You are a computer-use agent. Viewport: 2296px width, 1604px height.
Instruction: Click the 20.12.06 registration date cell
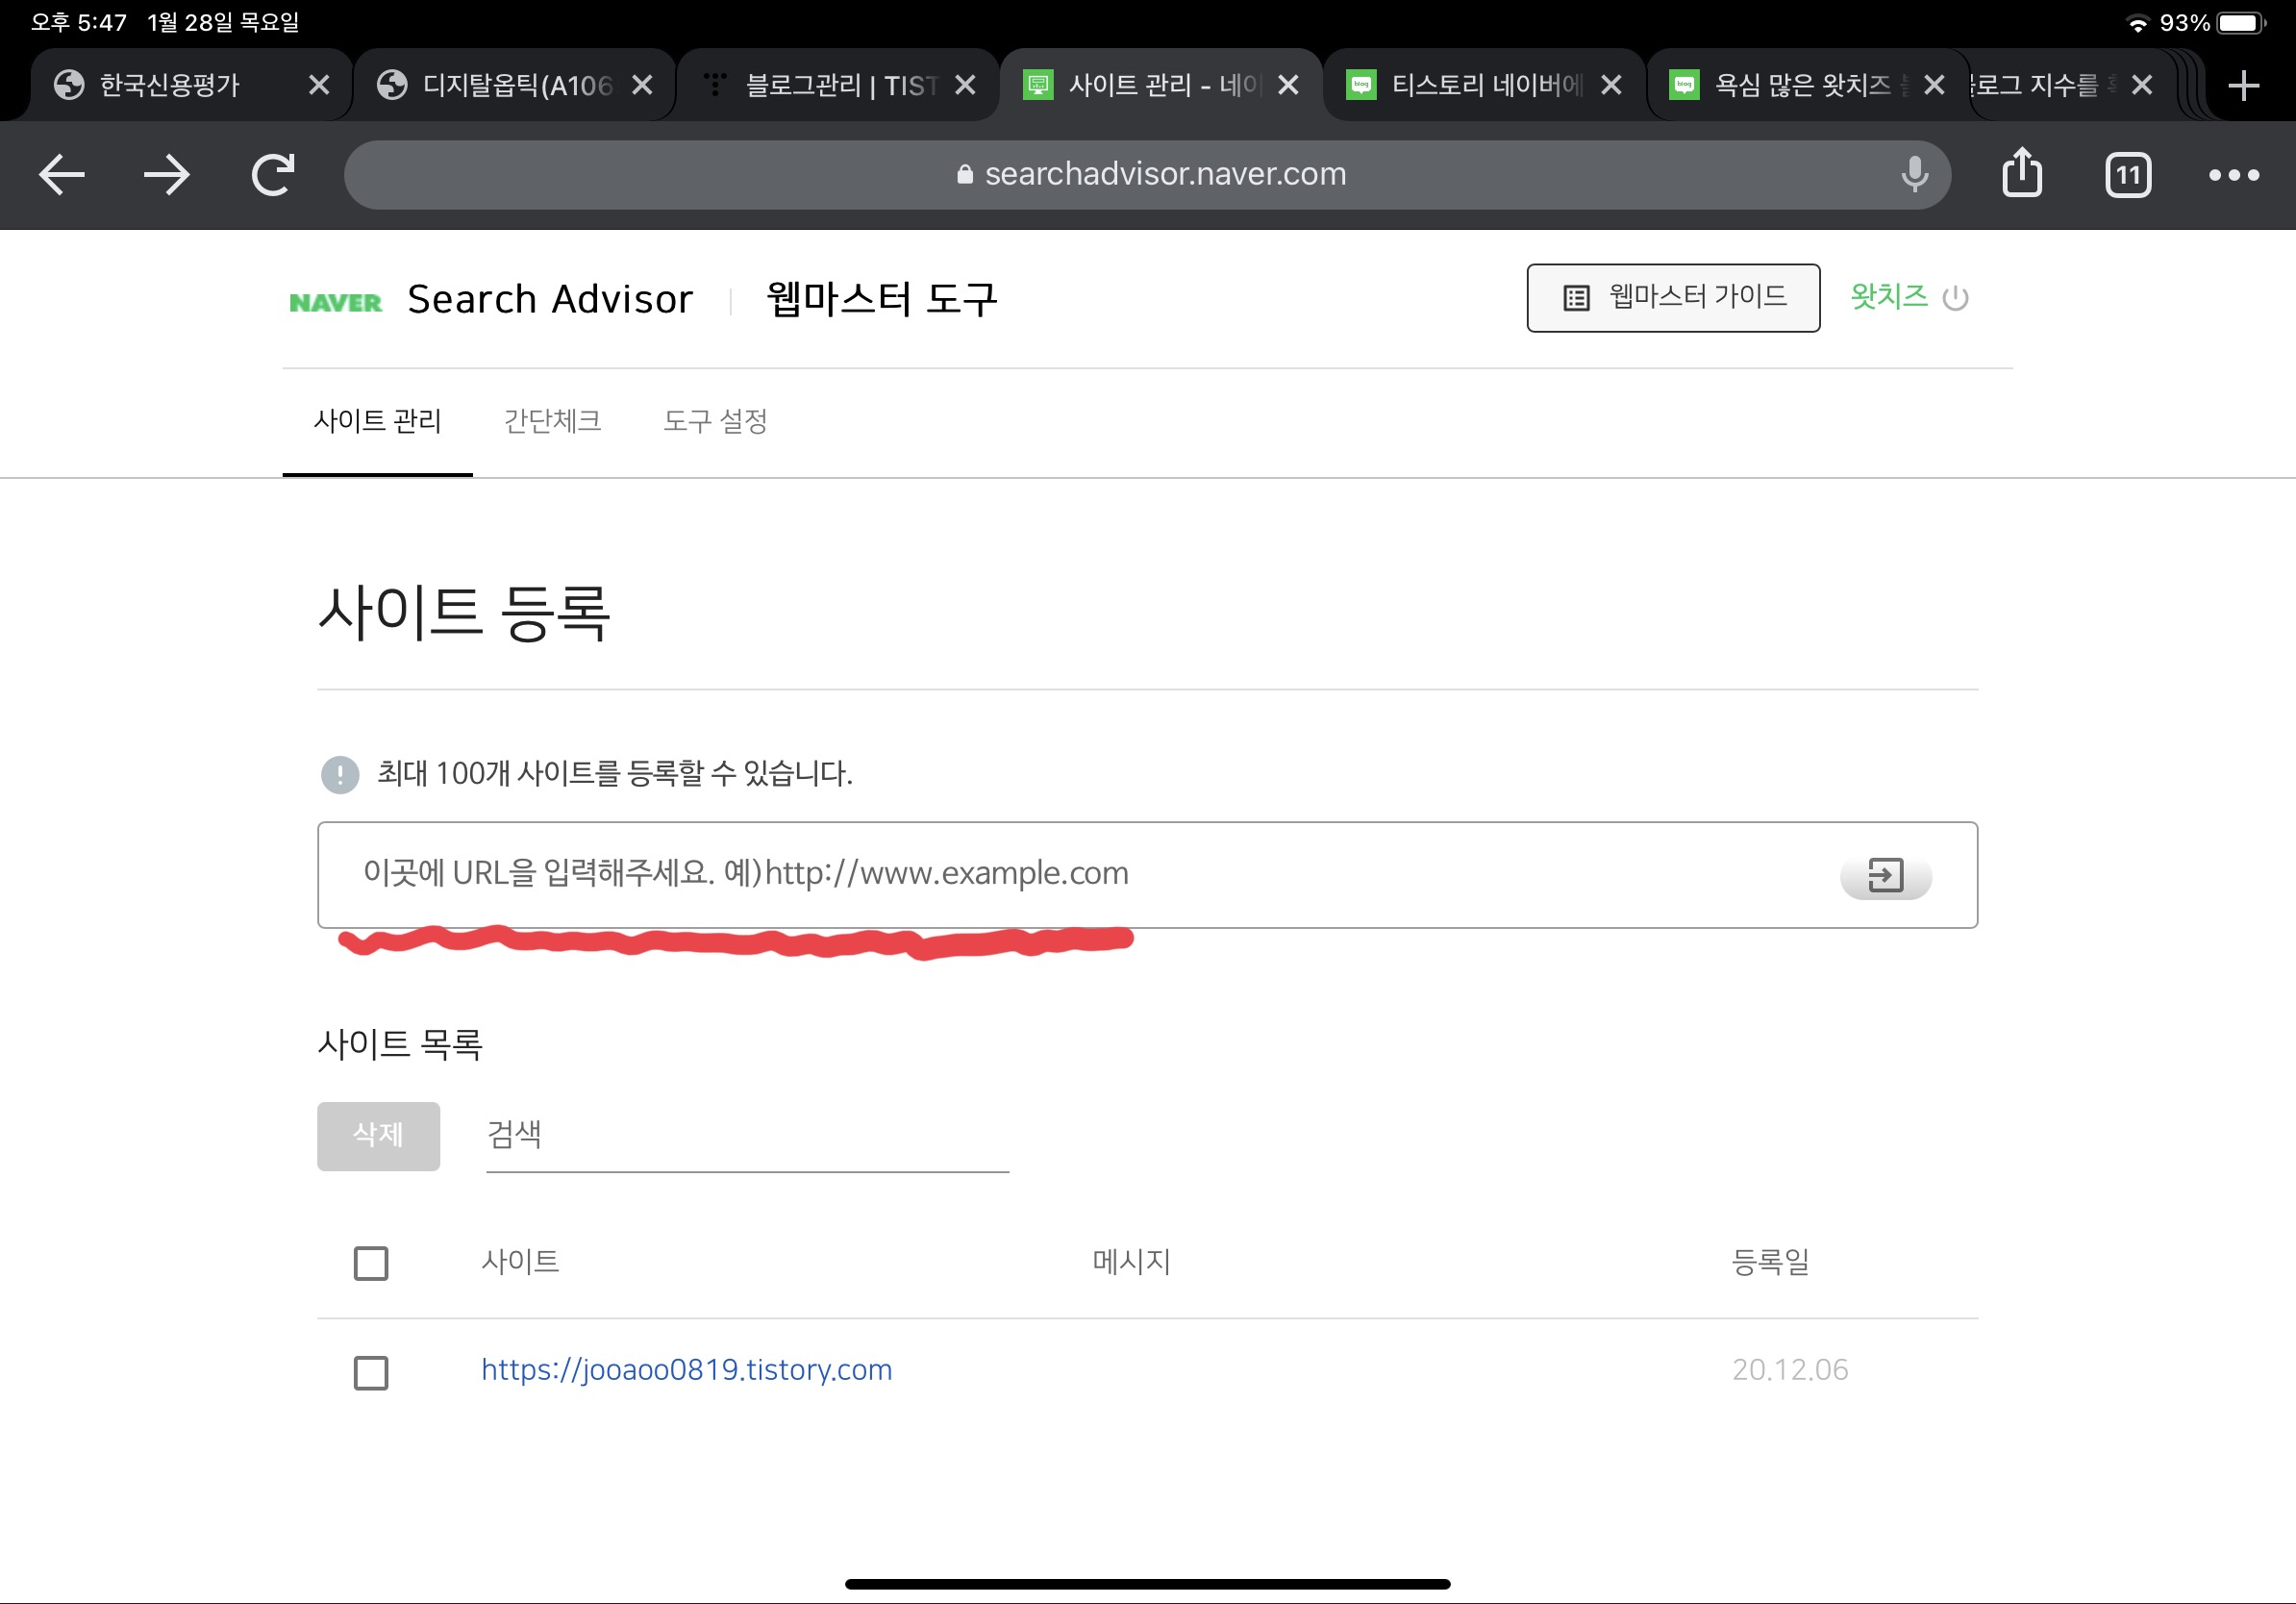(1789, 1369)
